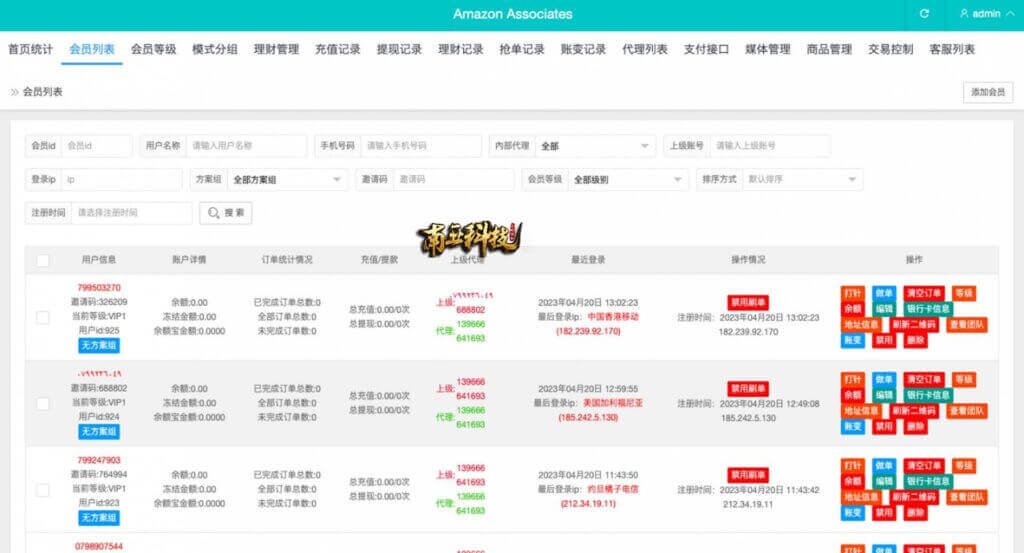Go to the 客服列表 tab
The height and width of the screenshot is (553, 1024).
click(x=951, y=49)
